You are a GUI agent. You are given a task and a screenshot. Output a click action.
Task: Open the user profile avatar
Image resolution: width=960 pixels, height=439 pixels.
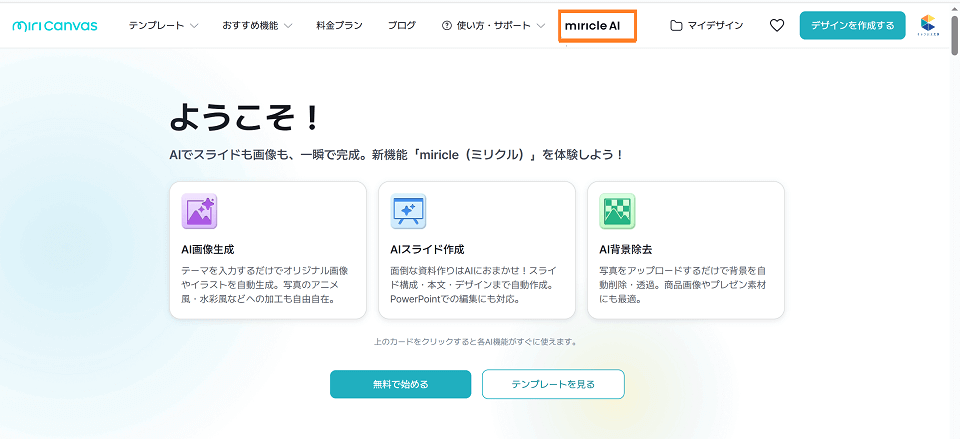pos(928,25)
